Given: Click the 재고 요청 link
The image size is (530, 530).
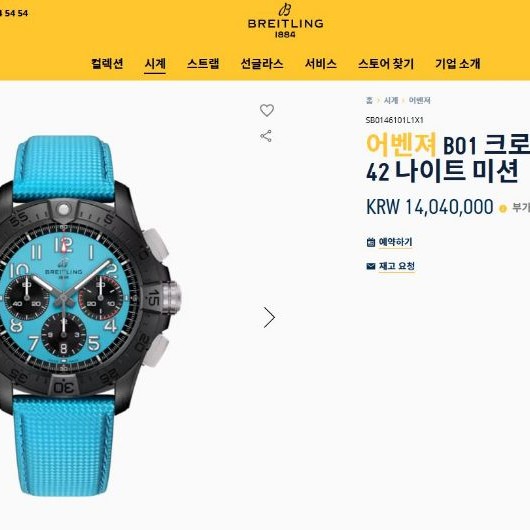Looking at the screenshot, I should [x=396, y=266].
